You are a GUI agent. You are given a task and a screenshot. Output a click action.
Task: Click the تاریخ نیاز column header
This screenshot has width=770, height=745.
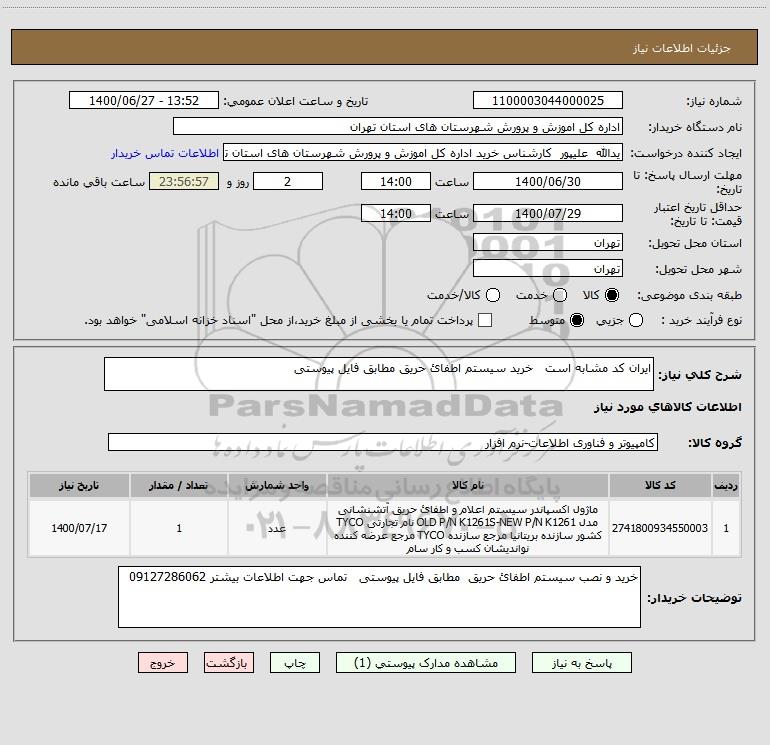coord(79,485)
